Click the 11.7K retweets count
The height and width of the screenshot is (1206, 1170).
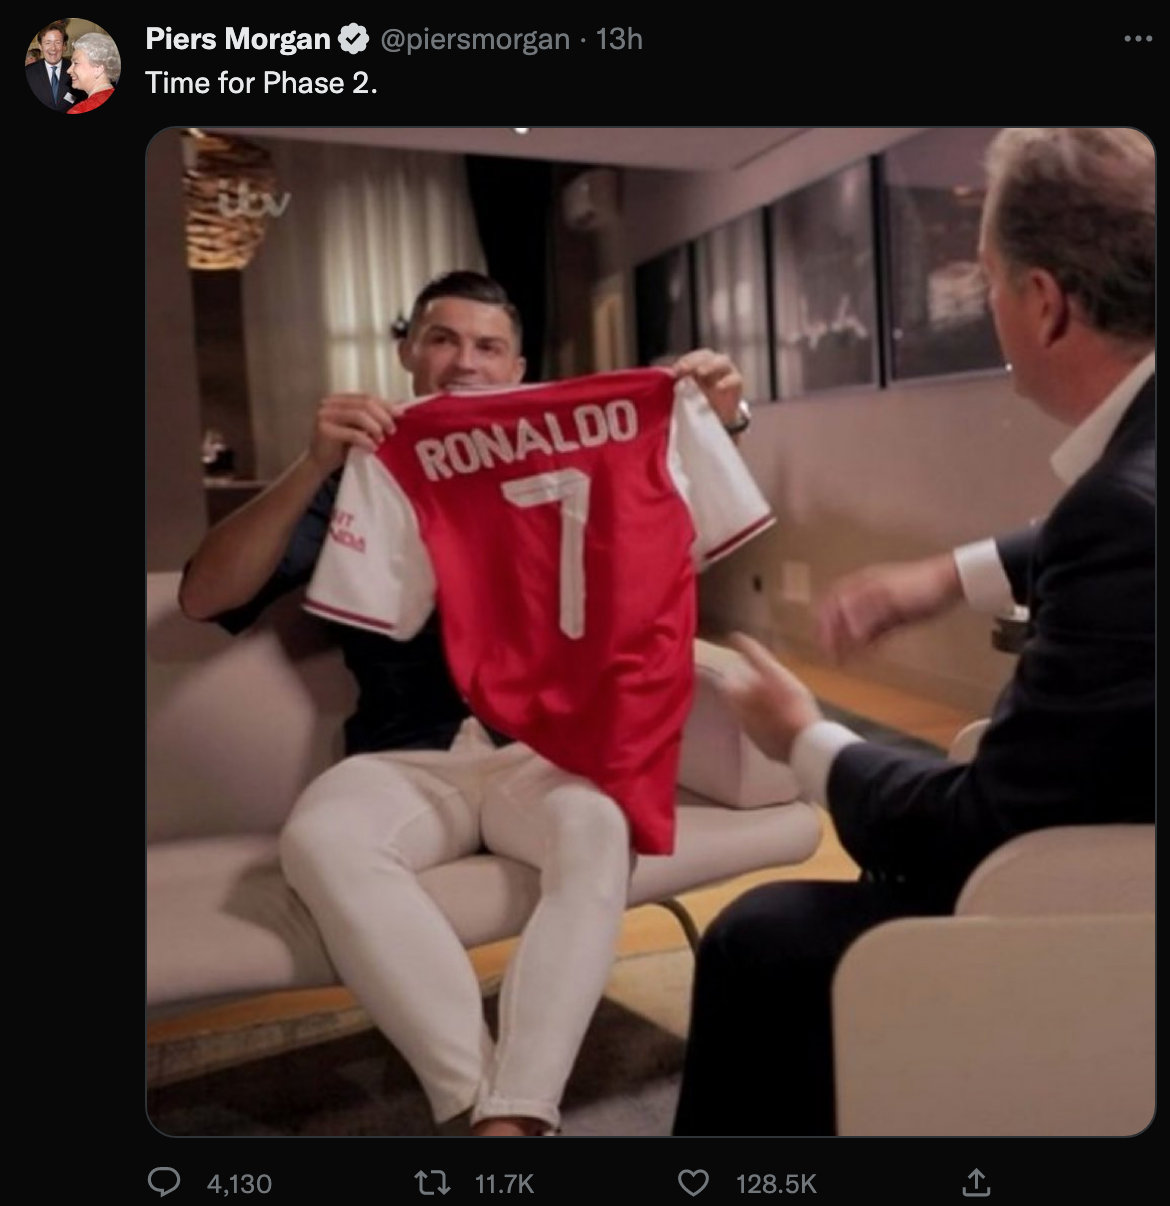click(x=504, y=1184)
